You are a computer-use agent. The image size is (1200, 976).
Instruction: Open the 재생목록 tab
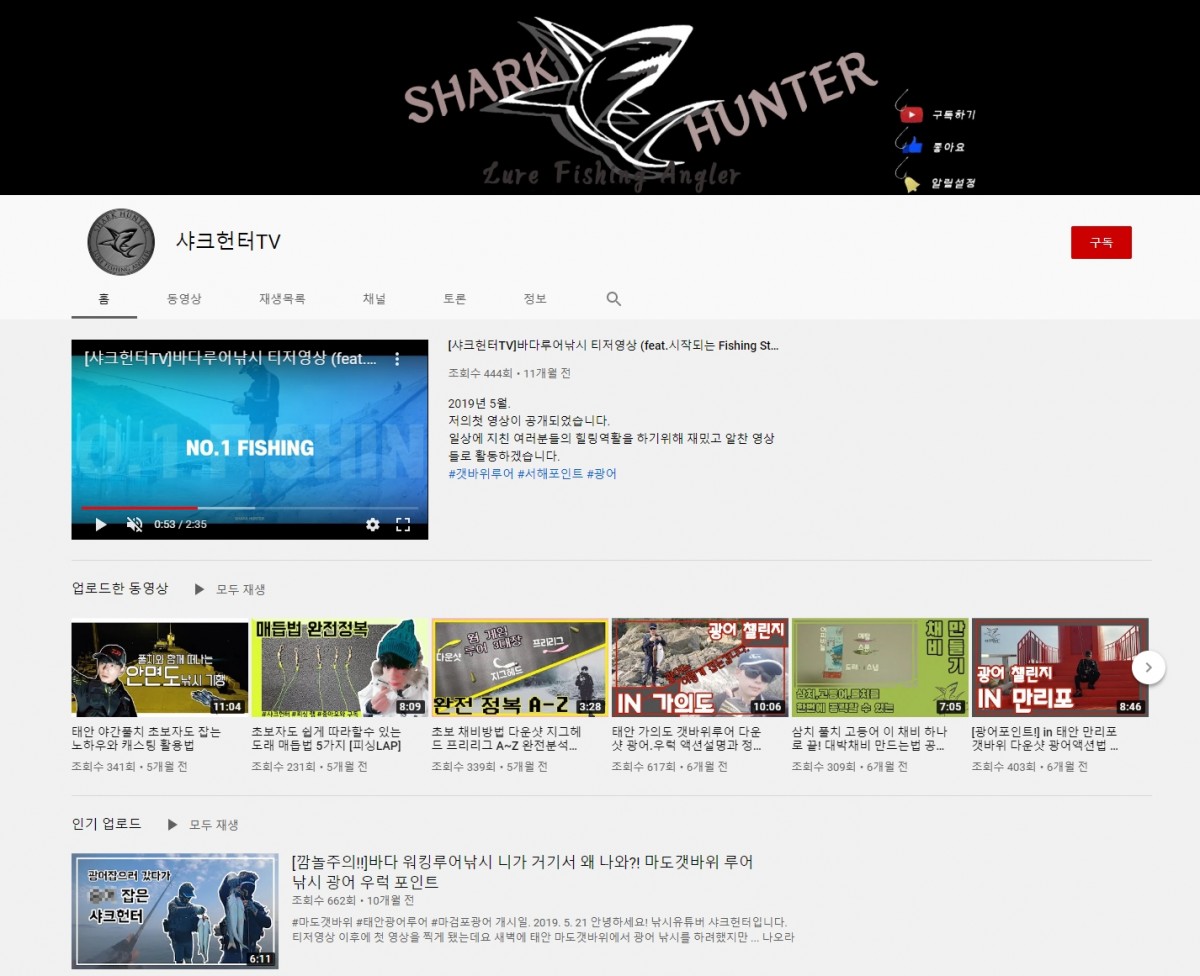pyautogui.click(x=282, y=299)
